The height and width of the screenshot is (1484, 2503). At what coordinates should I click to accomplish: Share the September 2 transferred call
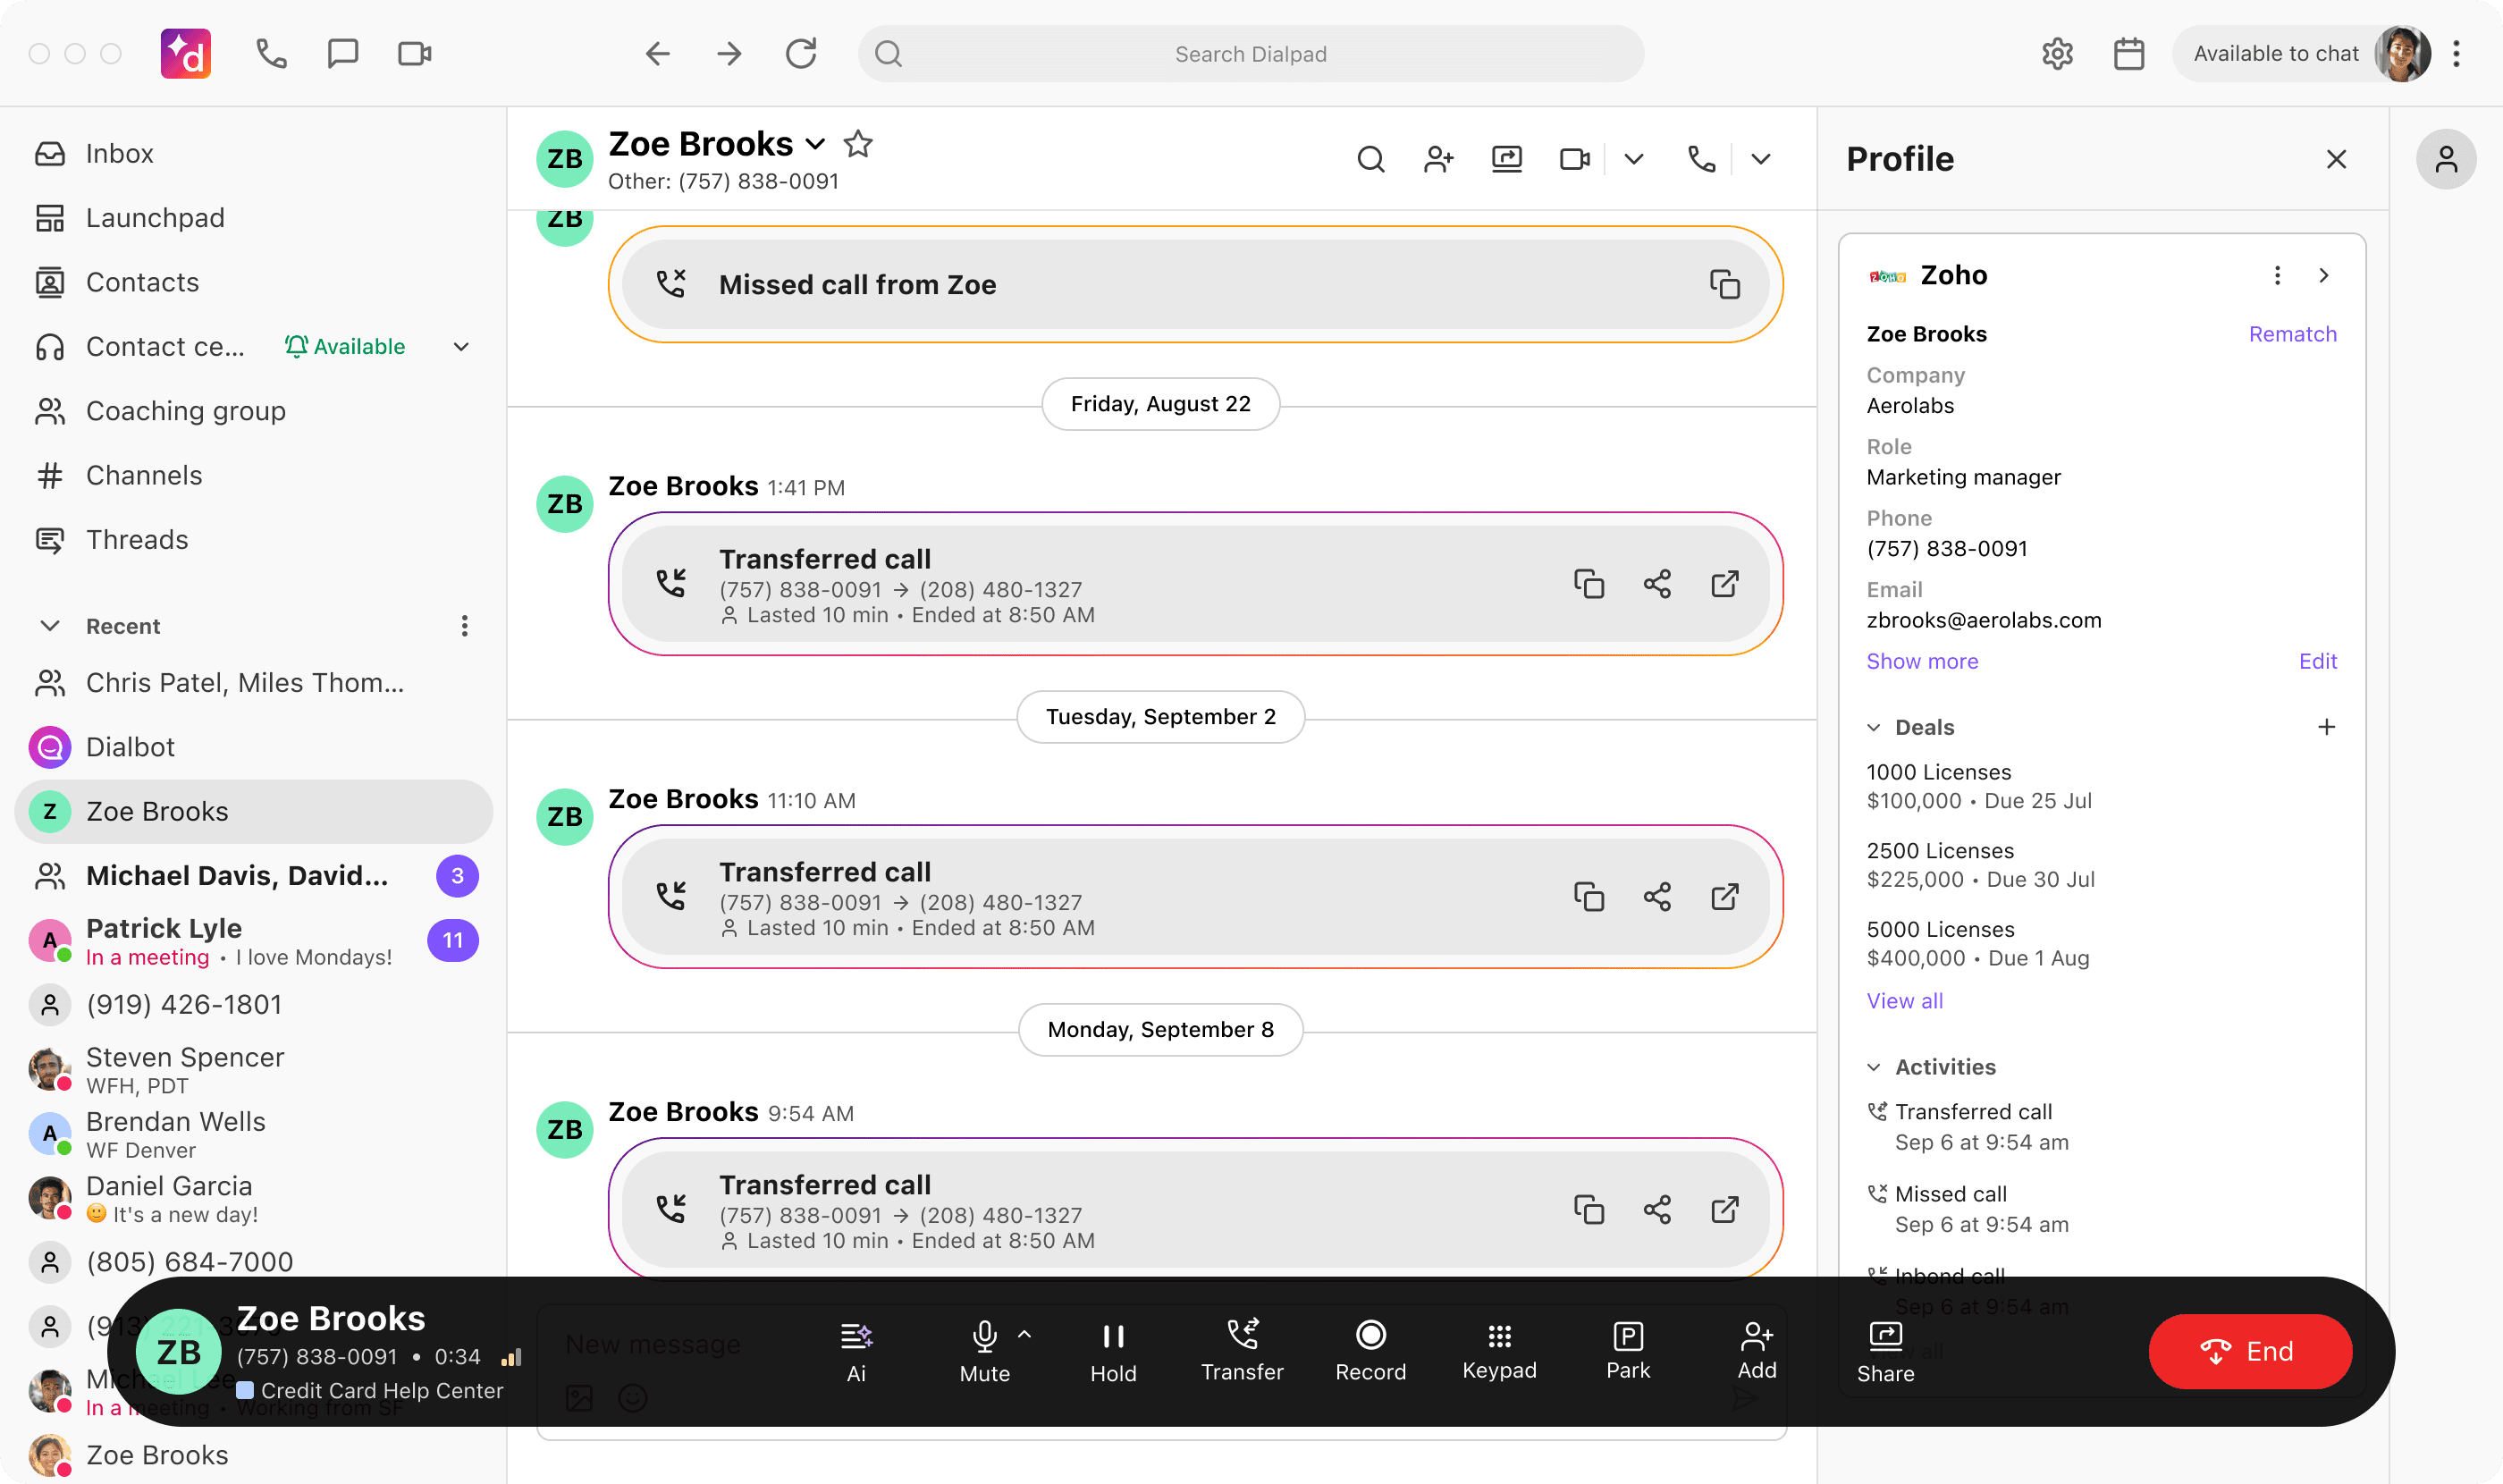pyautogui.click(x=1657, y=897)
